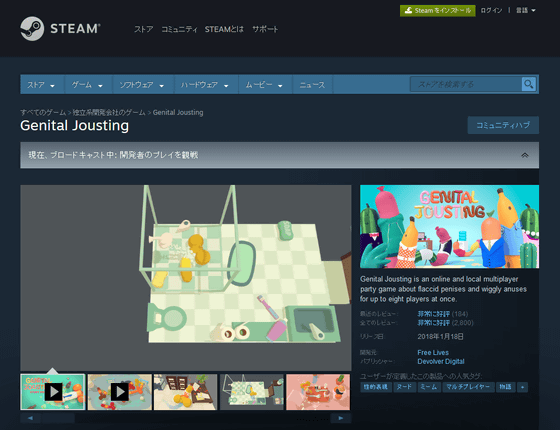Play the second trailer thumbnail
Image resolution: width=560 pixels, height=430 pixels.
click(x=120, y=392)
